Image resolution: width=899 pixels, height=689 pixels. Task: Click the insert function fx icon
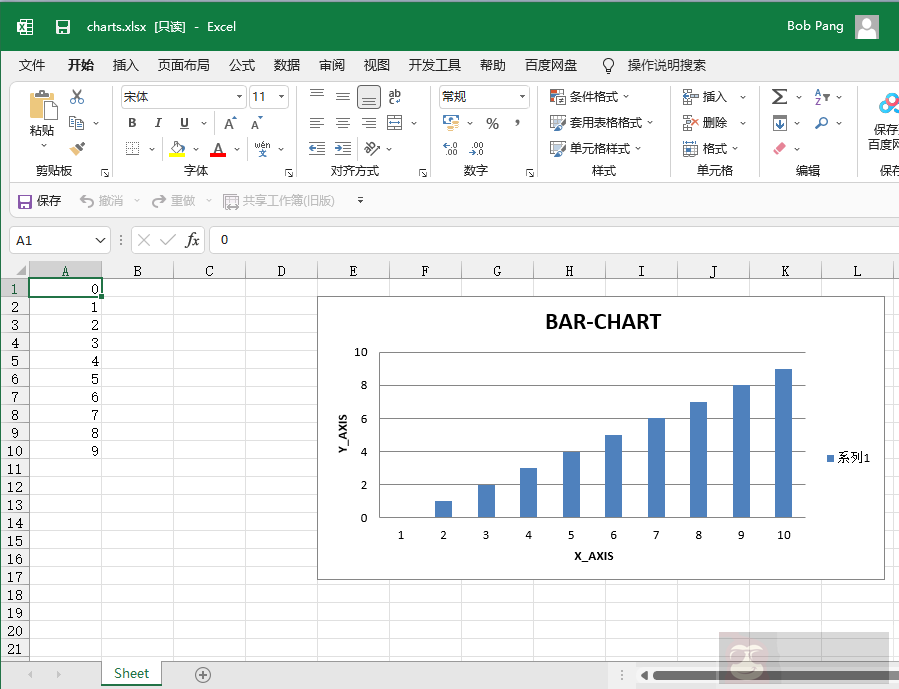point(192,240)
